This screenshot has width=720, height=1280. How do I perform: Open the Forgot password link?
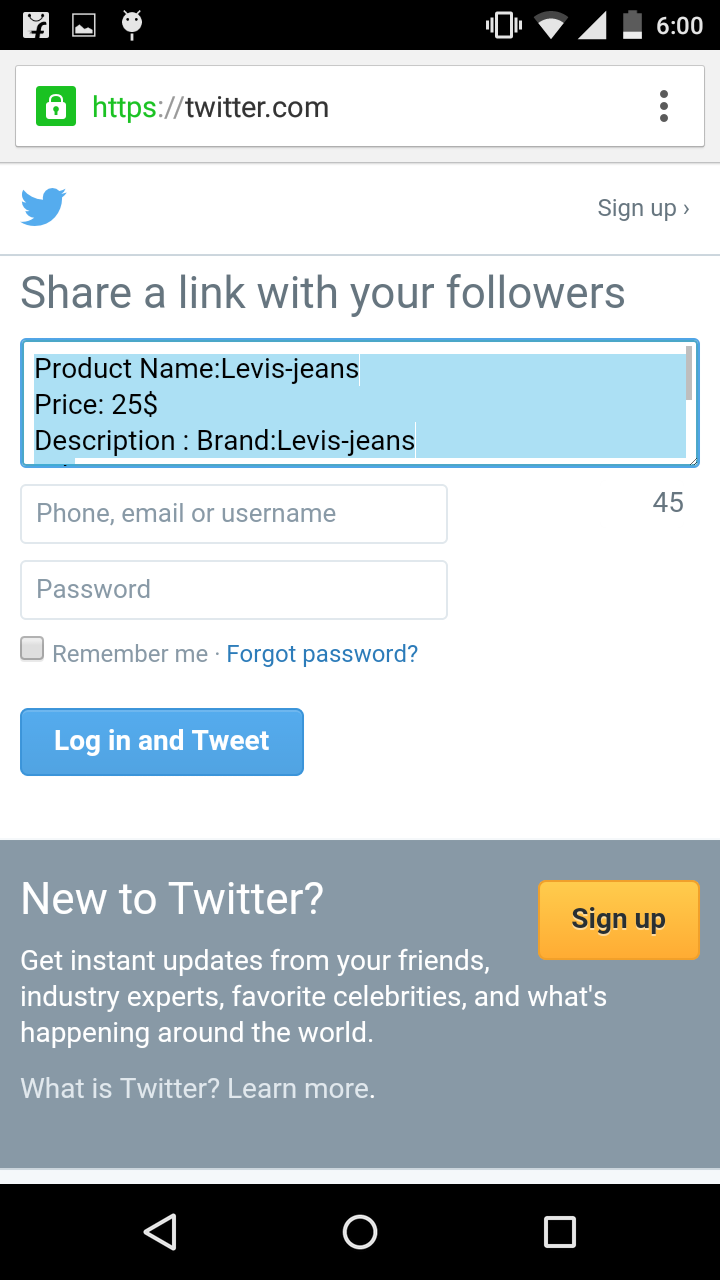[x=322, y=654]
